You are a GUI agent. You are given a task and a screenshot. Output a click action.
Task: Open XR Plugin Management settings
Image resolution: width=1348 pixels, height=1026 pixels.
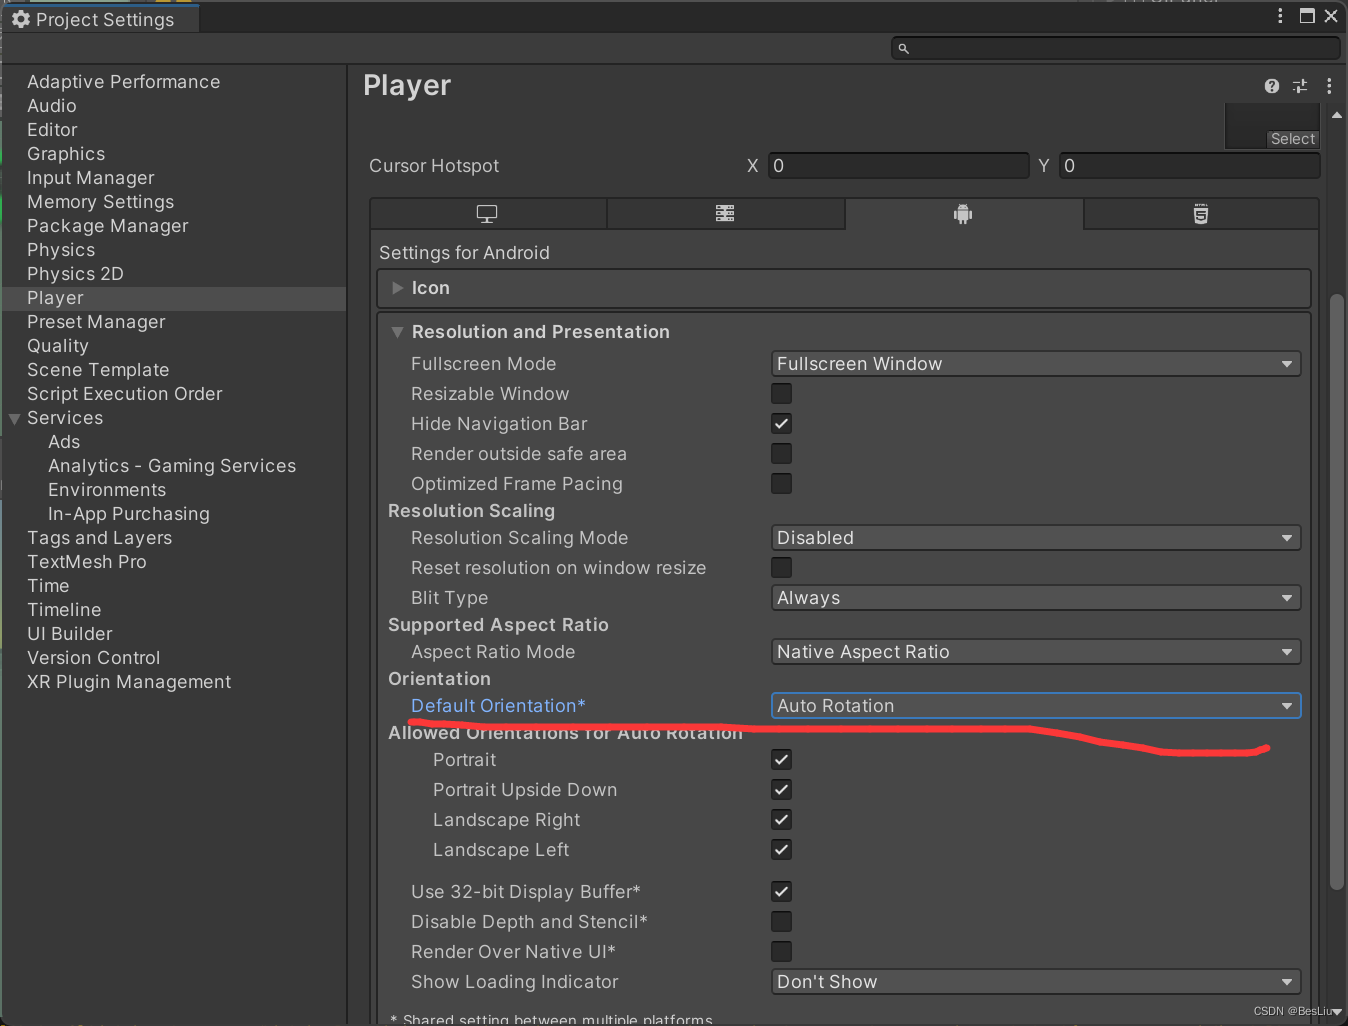[x=129, y=681]
